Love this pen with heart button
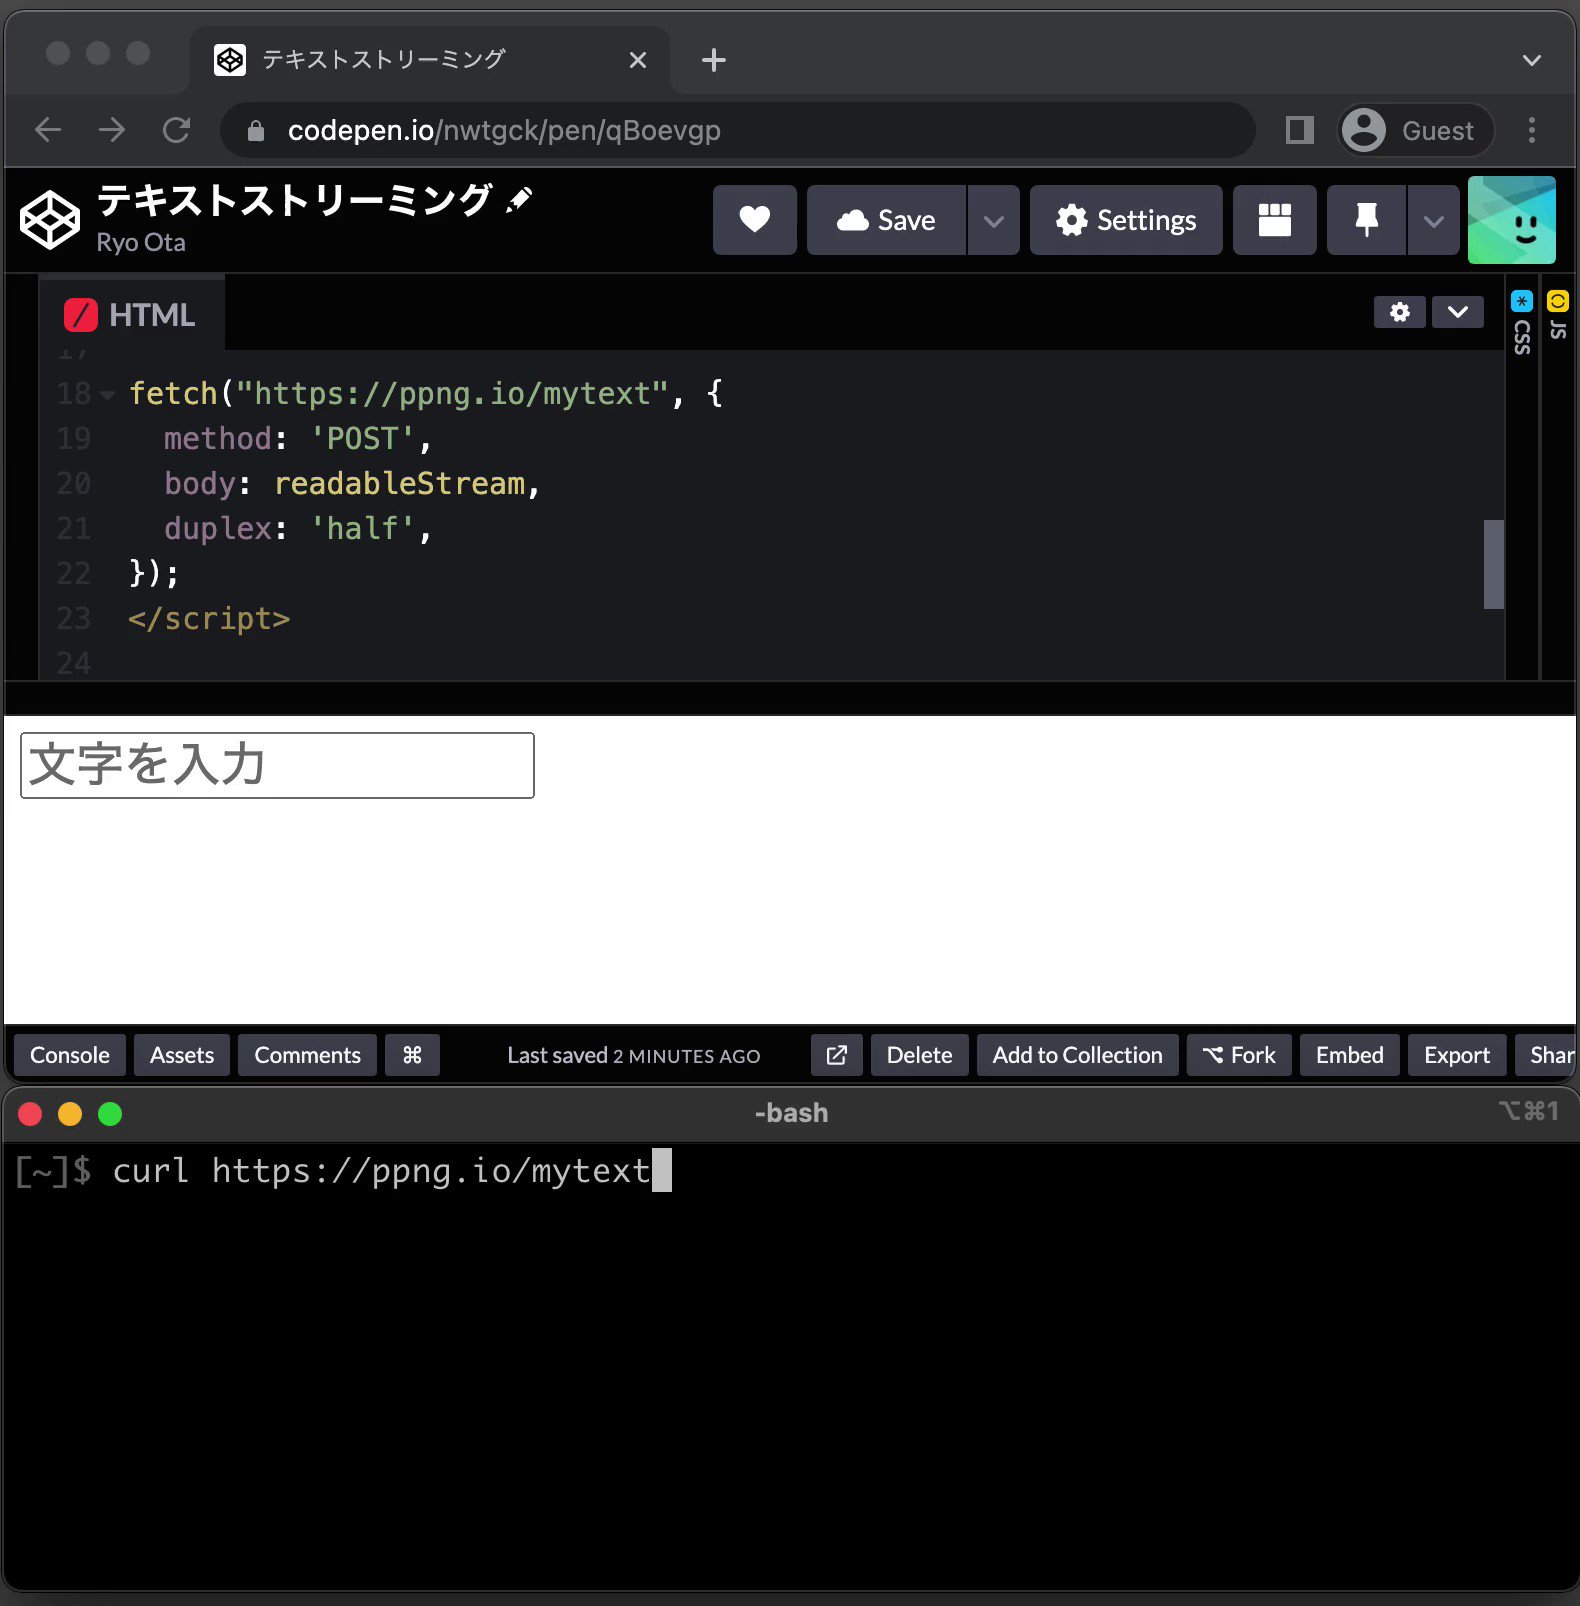Screen dimensions: 1580x1606 click(755, 220)
